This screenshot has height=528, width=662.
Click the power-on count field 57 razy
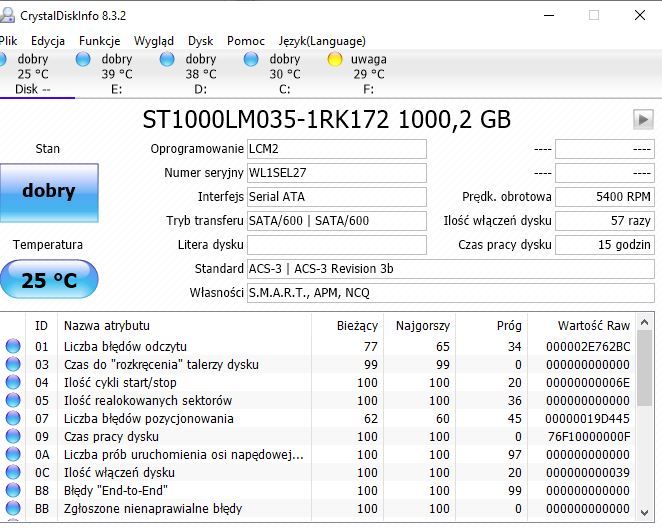pyautogui.click(x=605, y=221)
